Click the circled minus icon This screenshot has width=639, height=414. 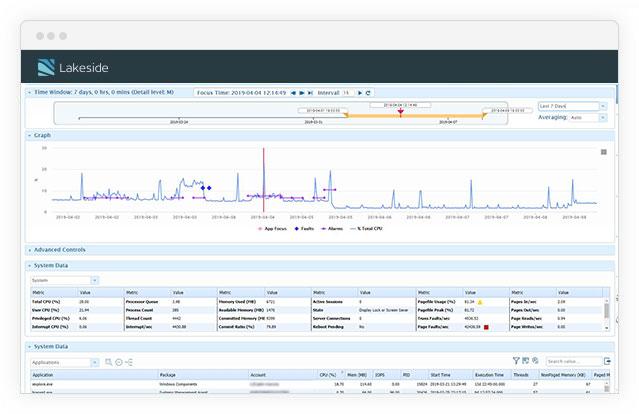[119, 362]
